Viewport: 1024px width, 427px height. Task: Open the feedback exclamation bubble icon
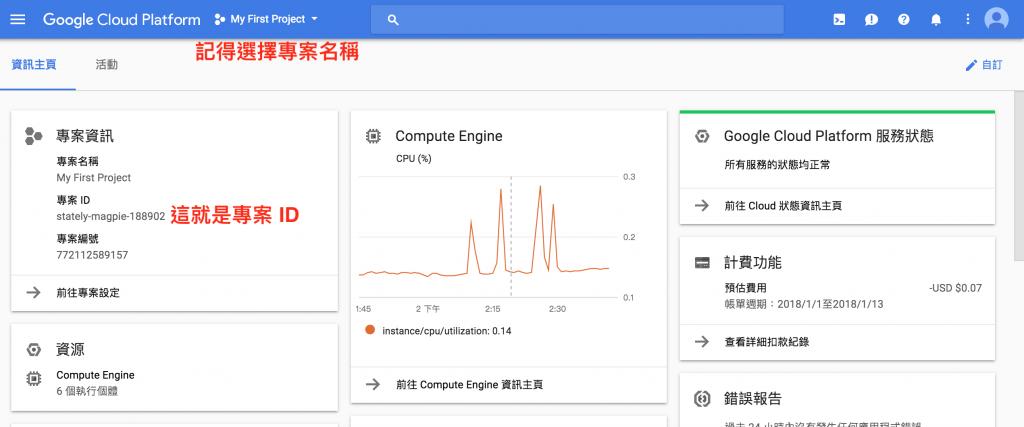point(871,20)
